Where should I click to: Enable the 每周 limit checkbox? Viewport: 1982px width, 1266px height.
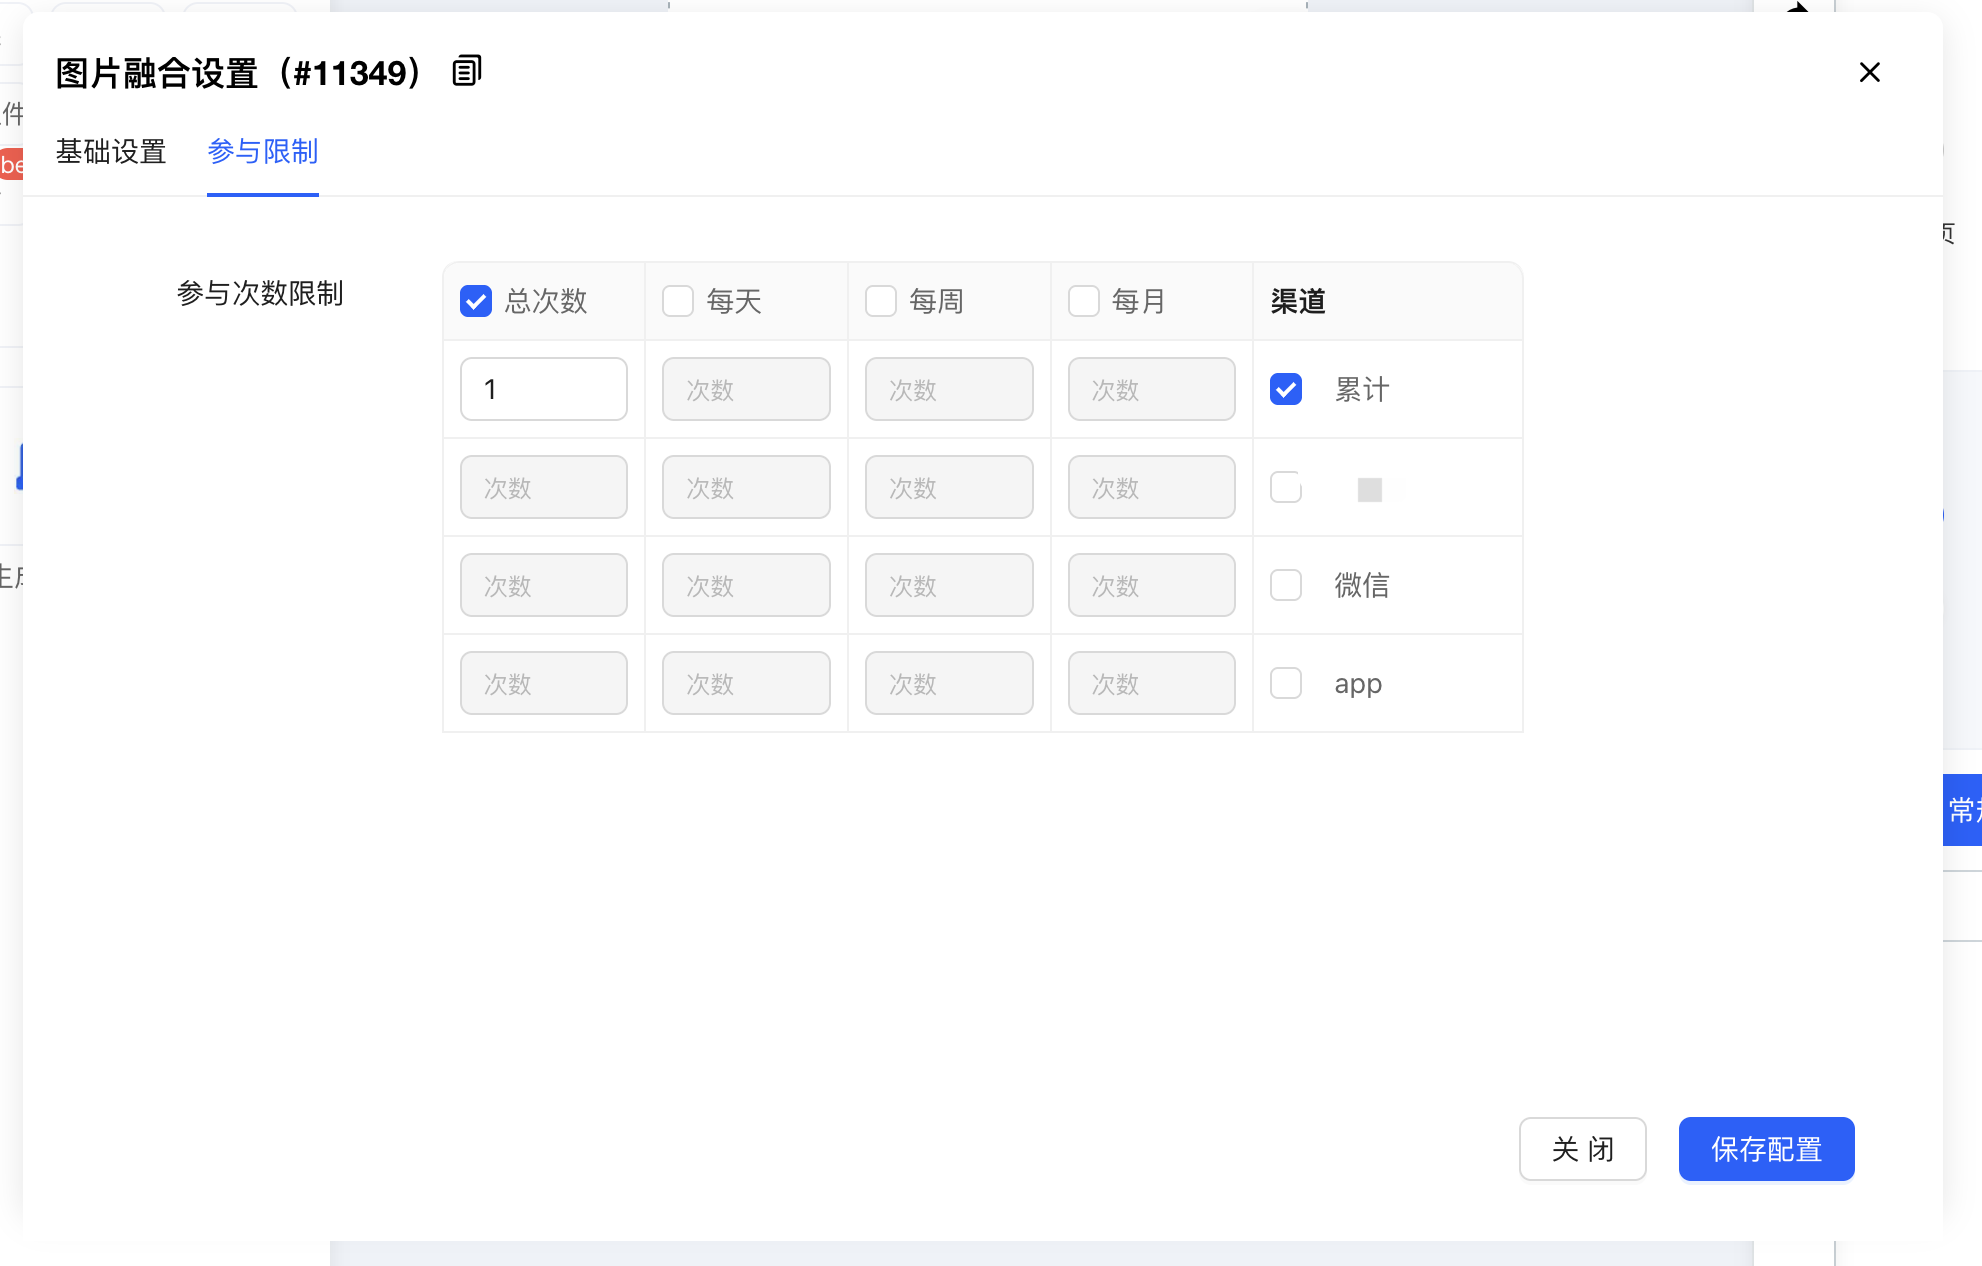pyautogui.click(x=881, y=301)
